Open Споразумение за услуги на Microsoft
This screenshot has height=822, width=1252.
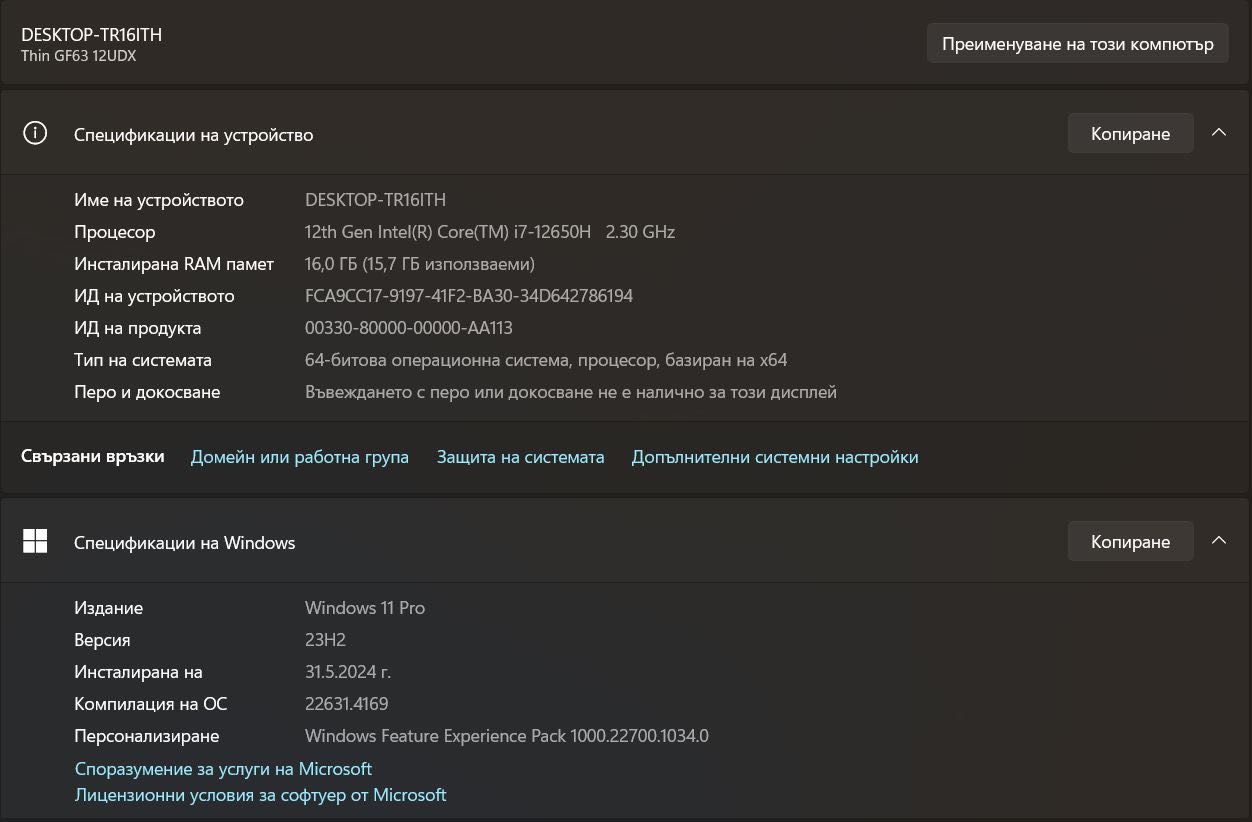coord(223,769)
